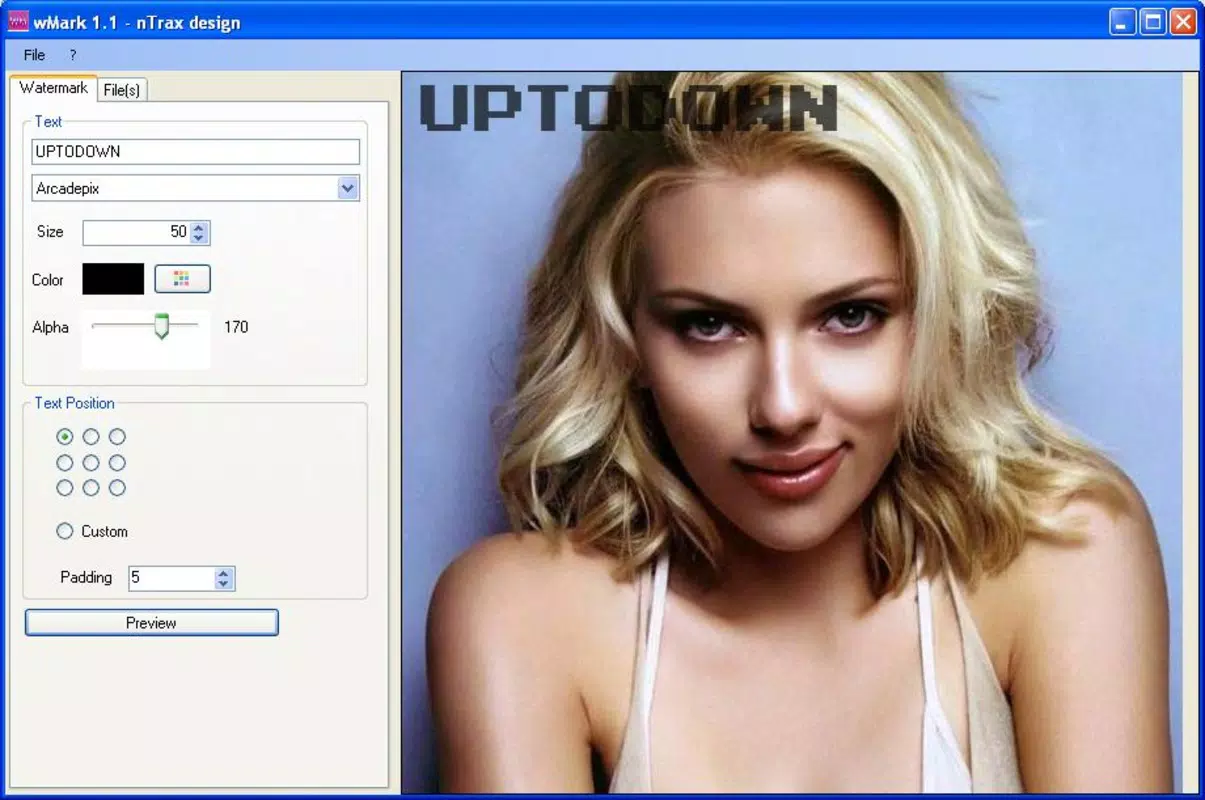1205x800 pixels.
Task: Select center text position radio
Action: 91,463
